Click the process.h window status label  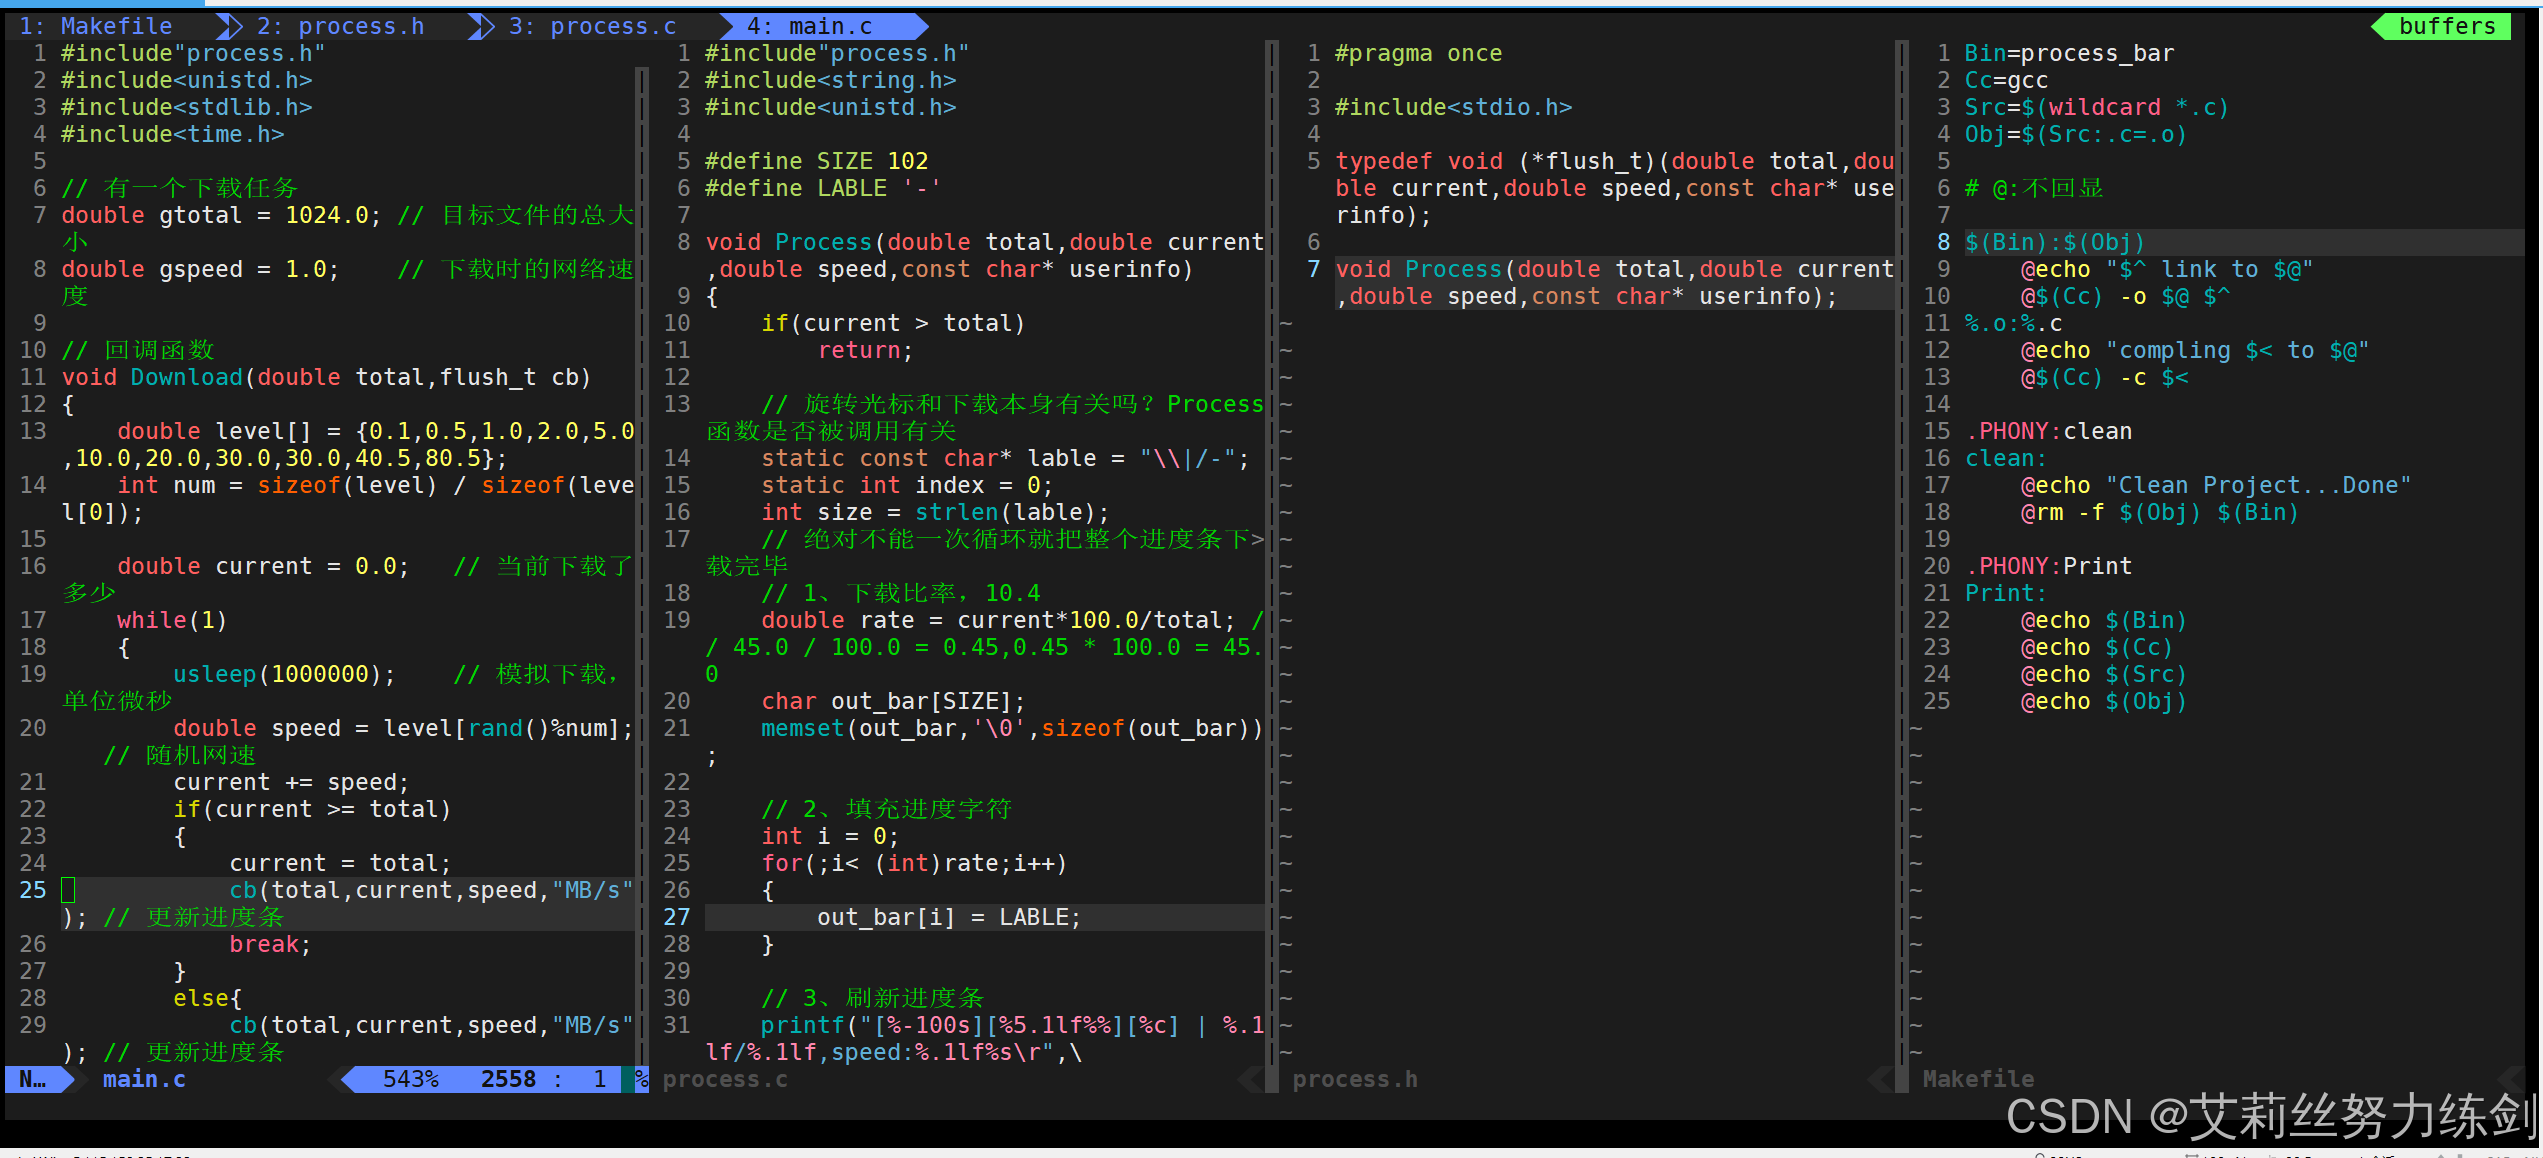point(1354,1079)
